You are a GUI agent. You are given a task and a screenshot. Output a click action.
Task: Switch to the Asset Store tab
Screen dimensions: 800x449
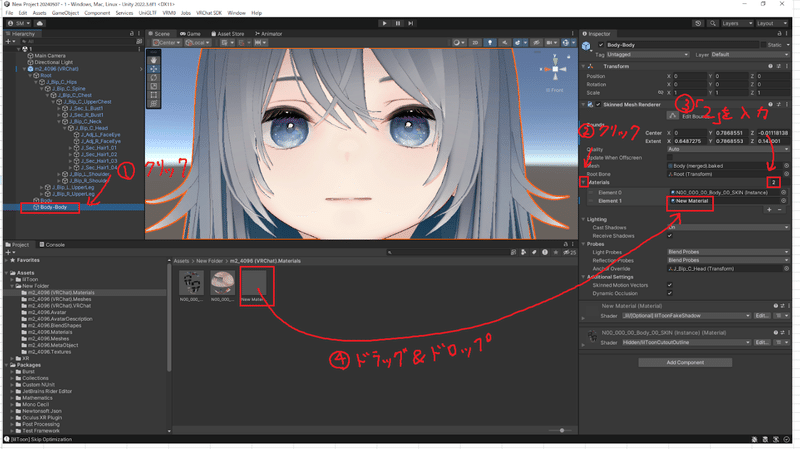[228, 34]
